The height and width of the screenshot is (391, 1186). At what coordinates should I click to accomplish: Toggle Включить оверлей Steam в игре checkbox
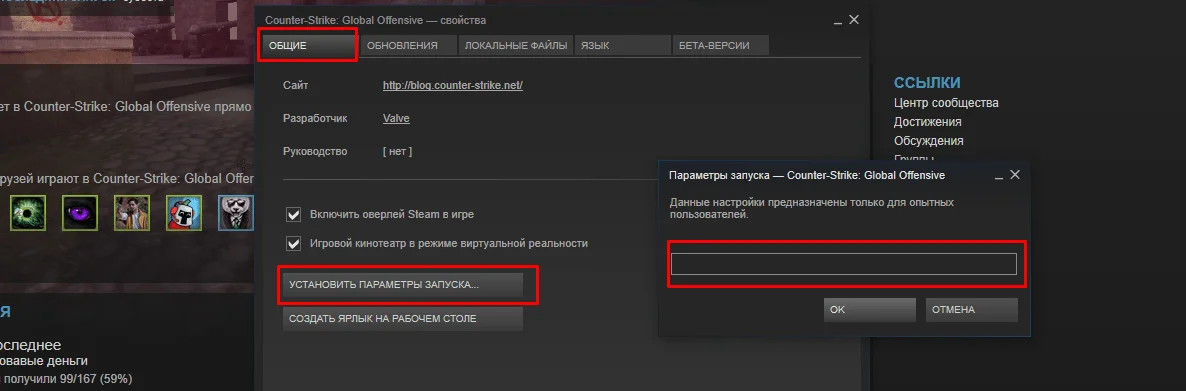coord(294,215)
